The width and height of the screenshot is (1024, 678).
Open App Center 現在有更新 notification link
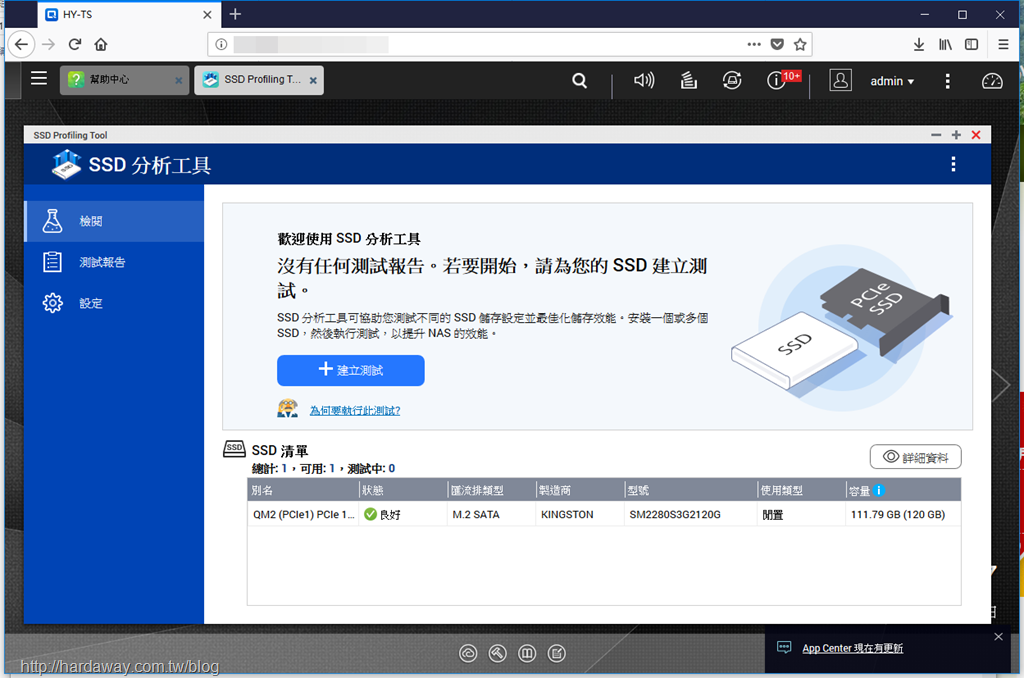(852, 648)
